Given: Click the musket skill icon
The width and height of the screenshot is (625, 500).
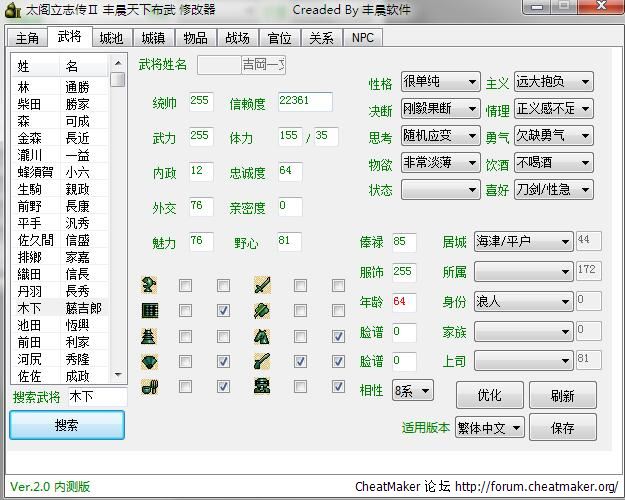Looking at the screenshot, I should [262, 361].
